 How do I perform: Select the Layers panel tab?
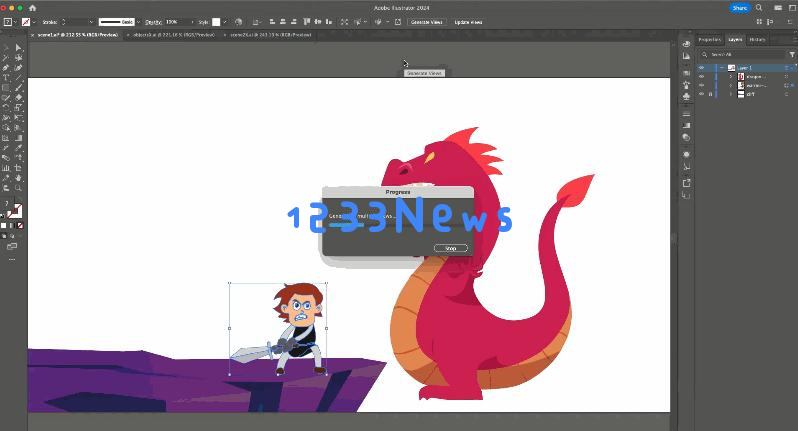[735, 39]
